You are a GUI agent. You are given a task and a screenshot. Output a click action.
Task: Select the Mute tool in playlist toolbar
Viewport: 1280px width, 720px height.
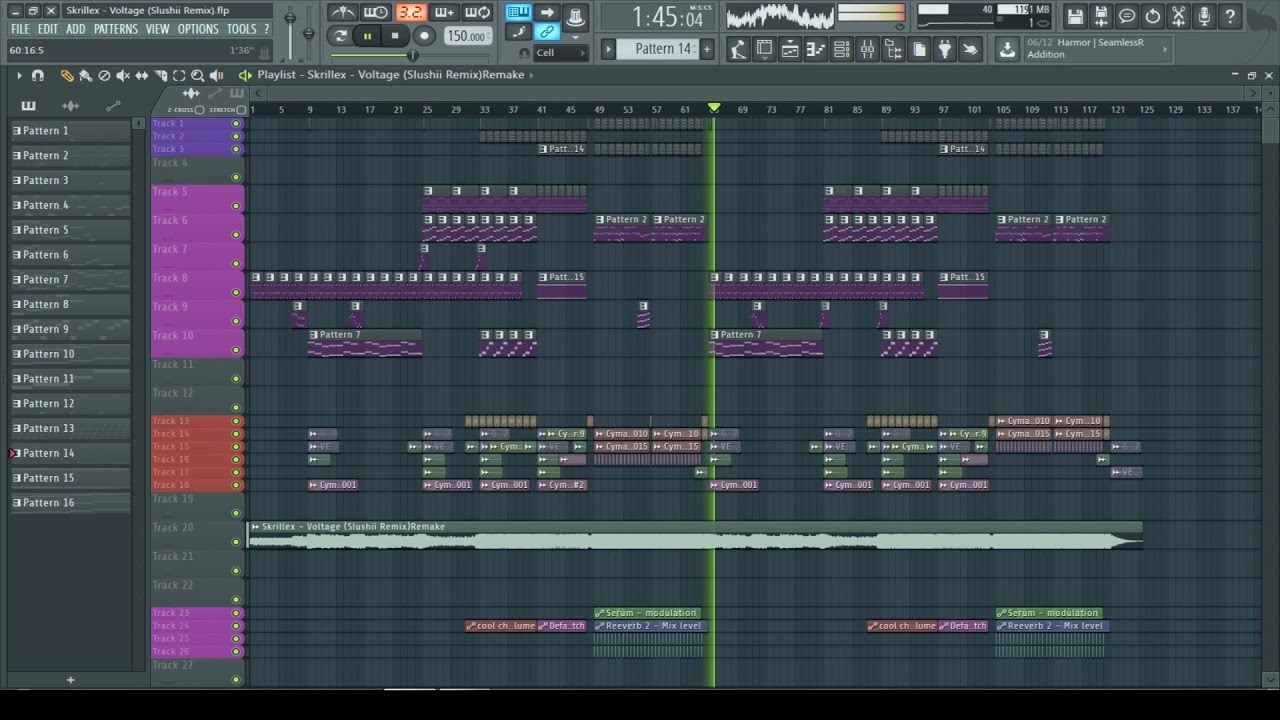point(123,75)
